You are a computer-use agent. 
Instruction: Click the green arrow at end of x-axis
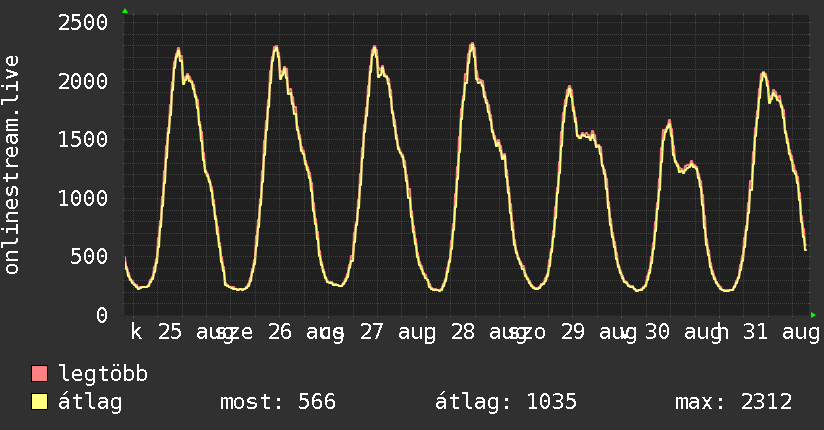point(813,315)
